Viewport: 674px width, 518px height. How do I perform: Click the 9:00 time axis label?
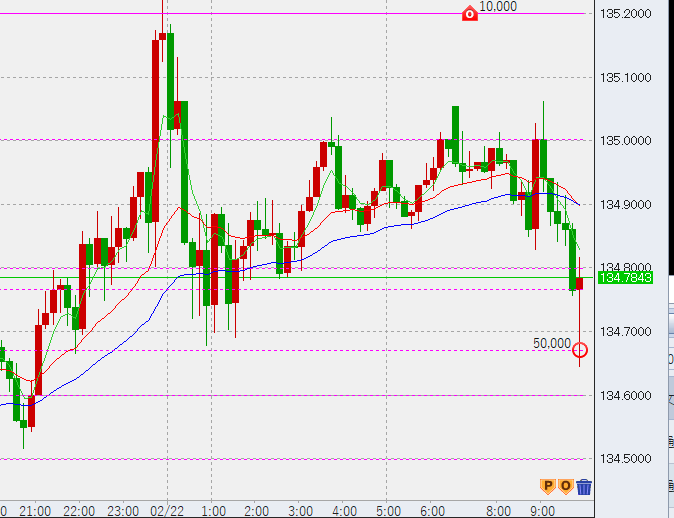[541, 510]
